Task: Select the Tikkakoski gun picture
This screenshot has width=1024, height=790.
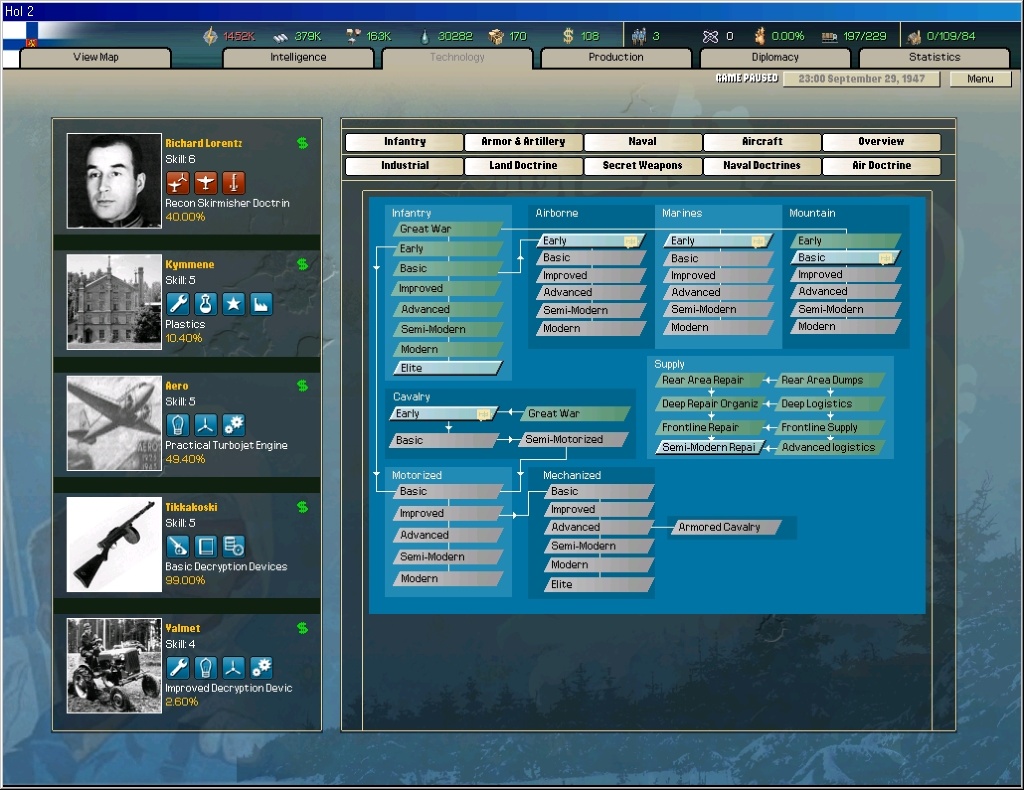Action: pyautogui.click(x=114, y=545)
